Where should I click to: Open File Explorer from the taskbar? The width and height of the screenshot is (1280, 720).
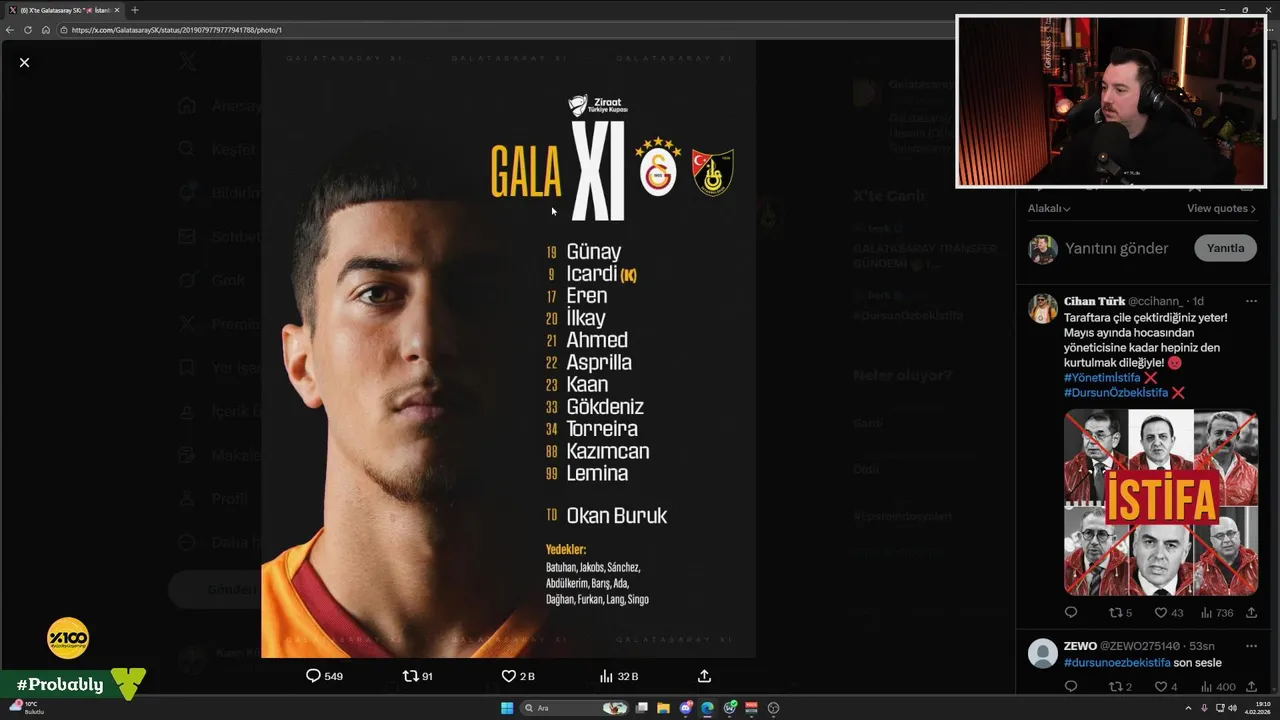664,708
